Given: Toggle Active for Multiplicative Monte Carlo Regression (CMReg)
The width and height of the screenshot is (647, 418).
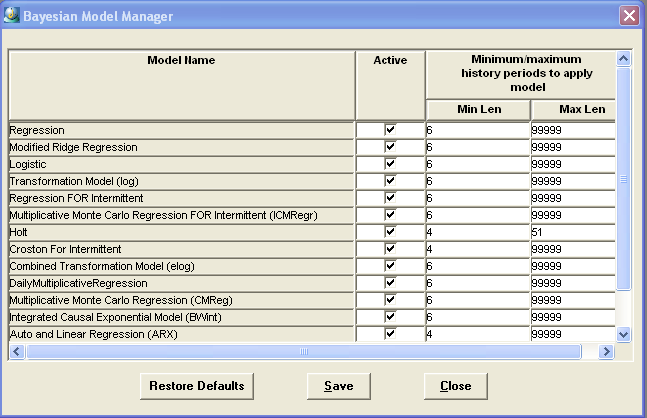Looking at the screenshot, I should (390, 300).
